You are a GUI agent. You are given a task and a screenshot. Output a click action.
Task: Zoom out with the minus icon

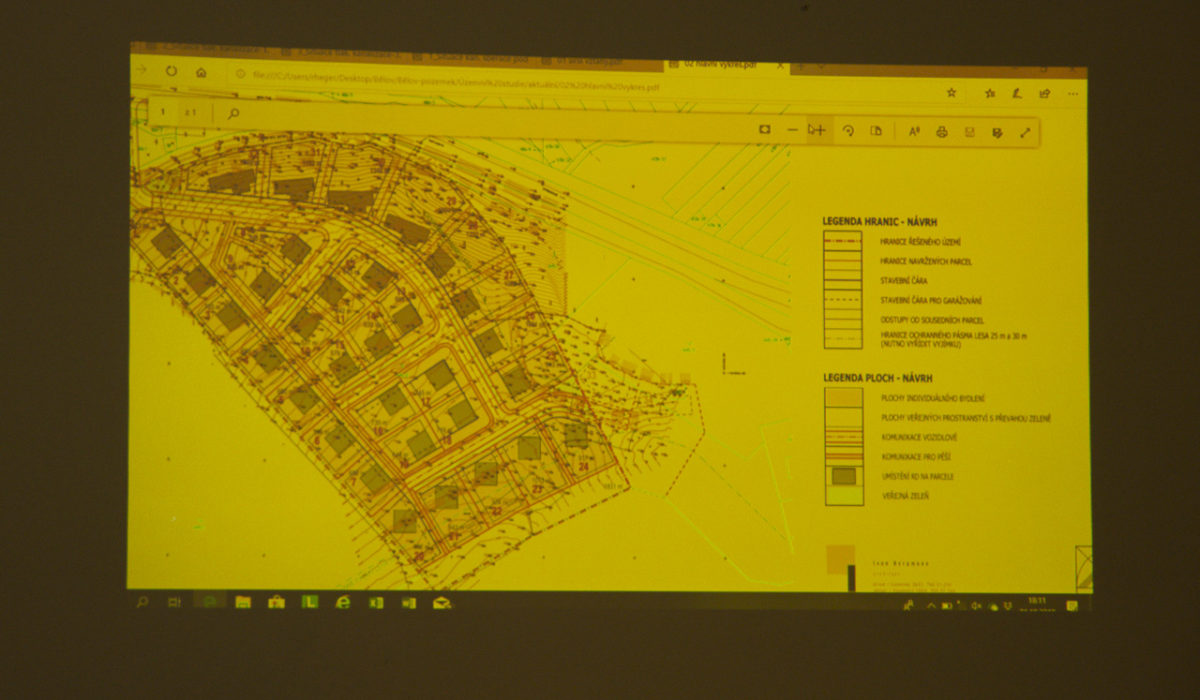click(793, 130)
